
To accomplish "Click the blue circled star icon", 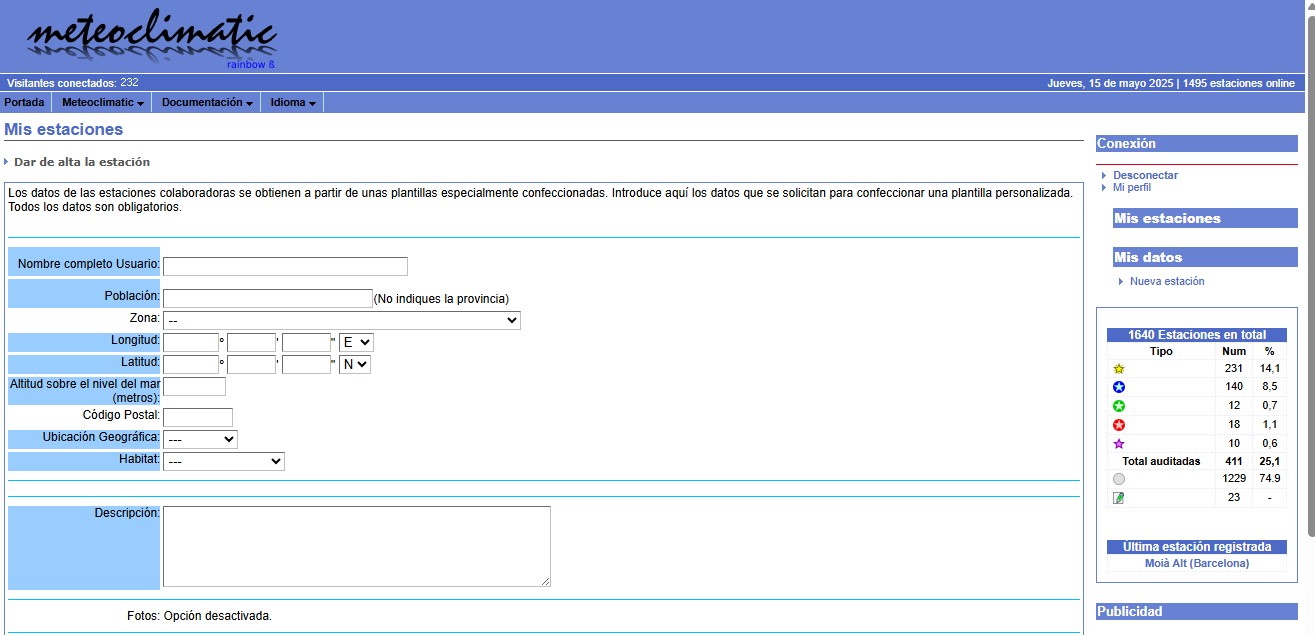I will (x=1119, y=387).
